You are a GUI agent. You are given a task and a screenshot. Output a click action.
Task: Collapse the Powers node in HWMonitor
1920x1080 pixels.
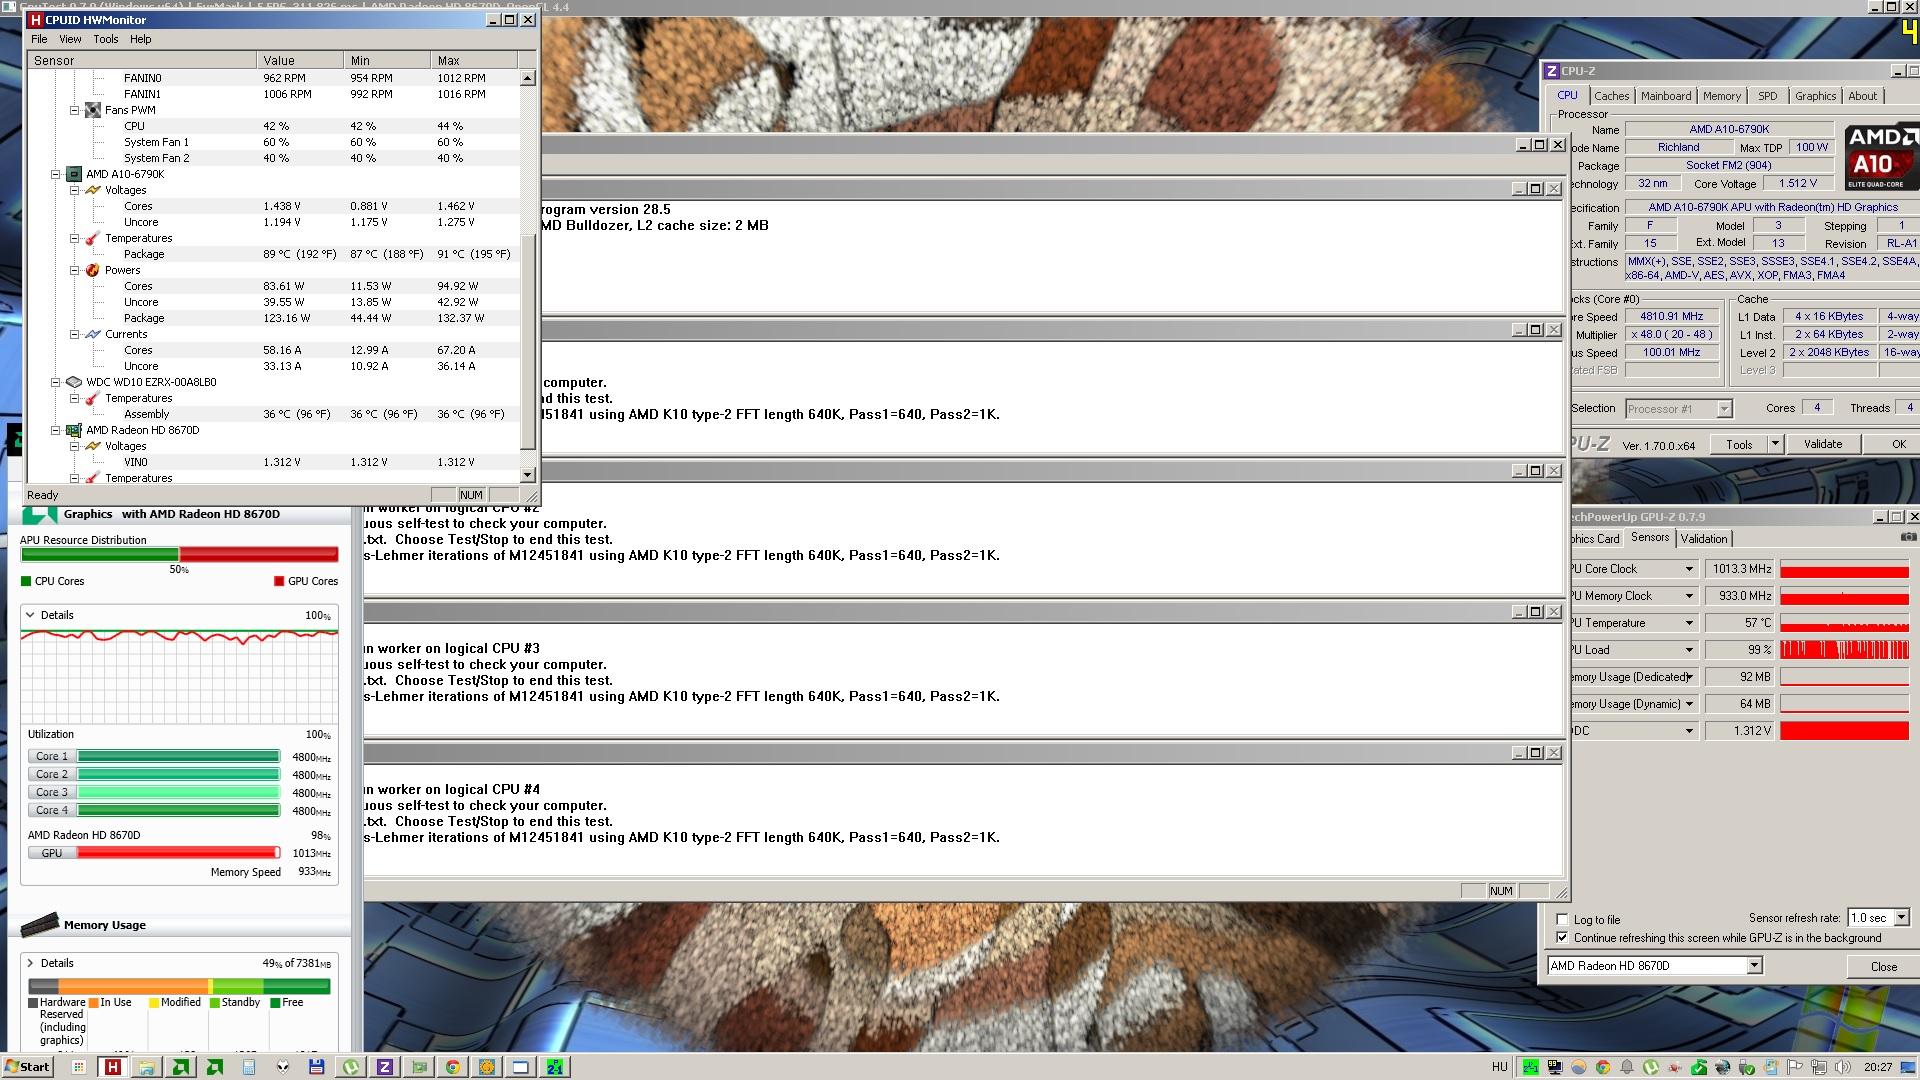[x=74, y=270]
